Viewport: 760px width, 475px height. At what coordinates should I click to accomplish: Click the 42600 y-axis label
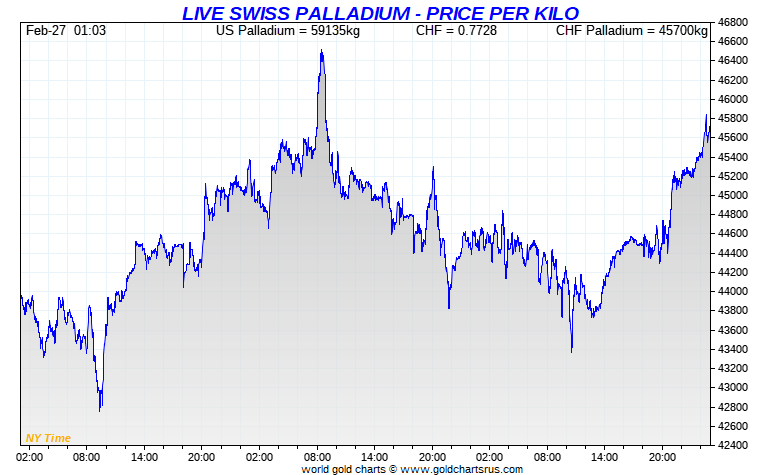(x=732, y=426)
